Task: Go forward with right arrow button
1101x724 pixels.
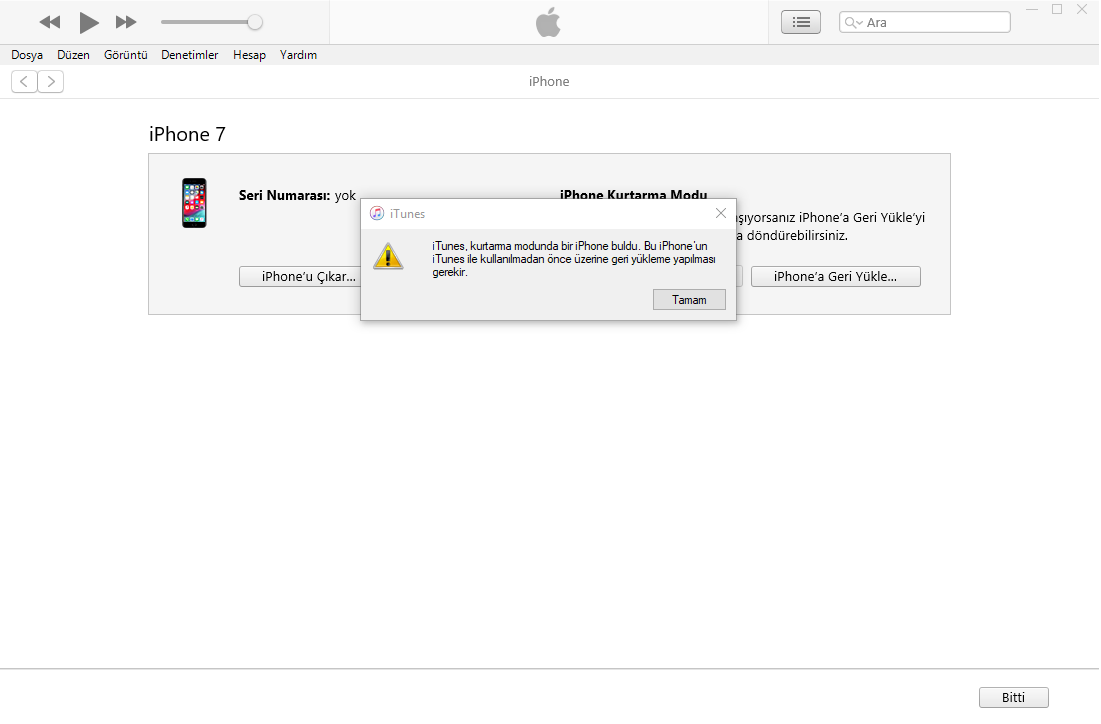Action: (x=51, y=81)
